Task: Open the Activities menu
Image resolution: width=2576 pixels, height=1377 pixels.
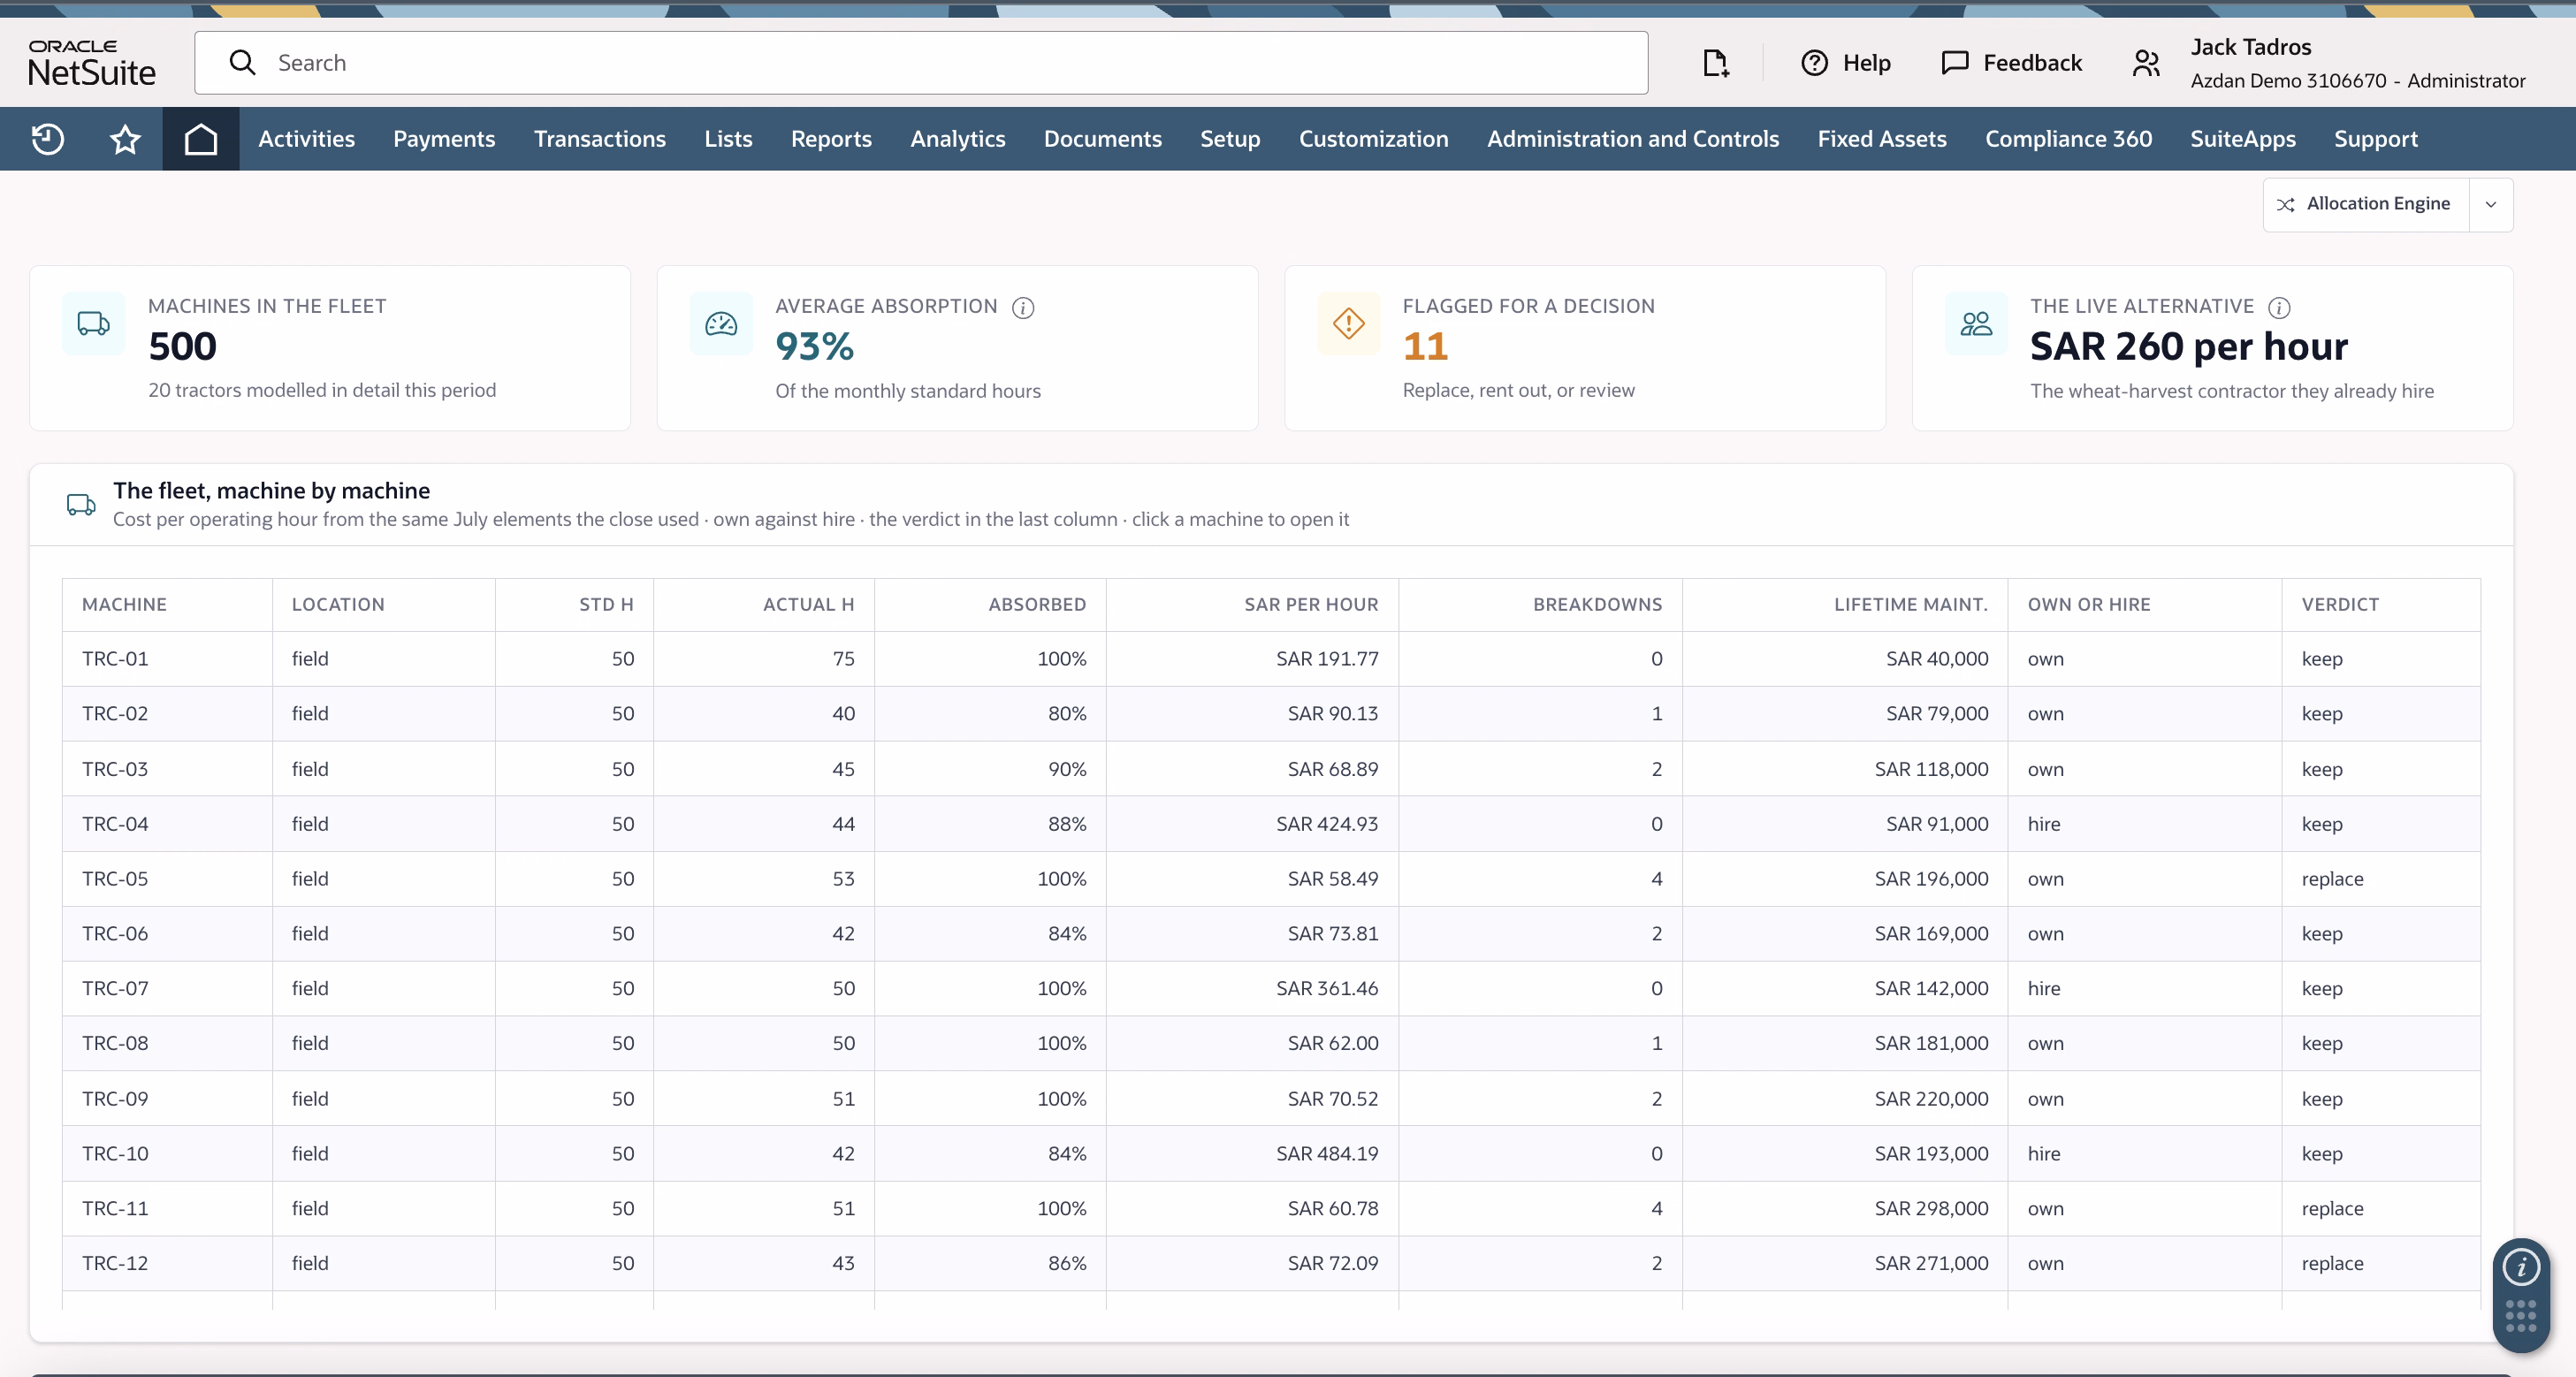Action: point(307,139)
